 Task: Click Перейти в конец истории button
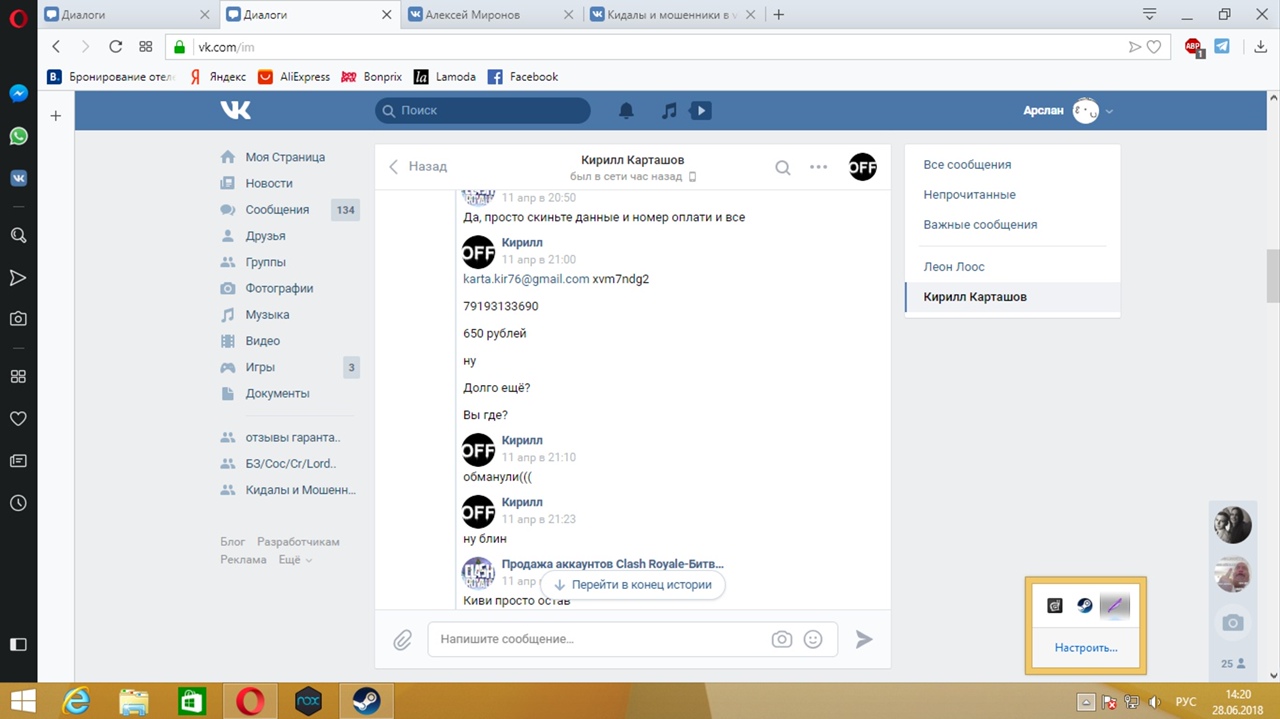point(632,585)
